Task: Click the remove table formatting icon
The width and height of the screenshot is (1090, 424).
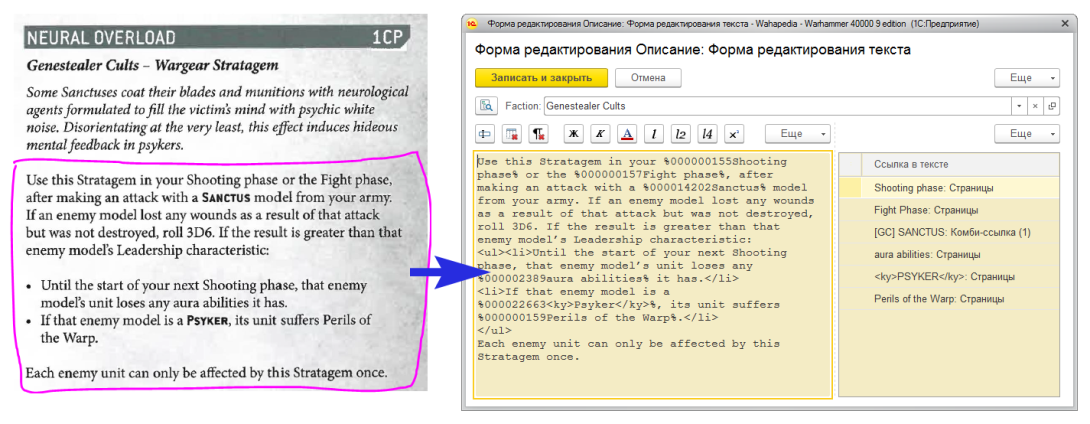Action: pos(512,133)
